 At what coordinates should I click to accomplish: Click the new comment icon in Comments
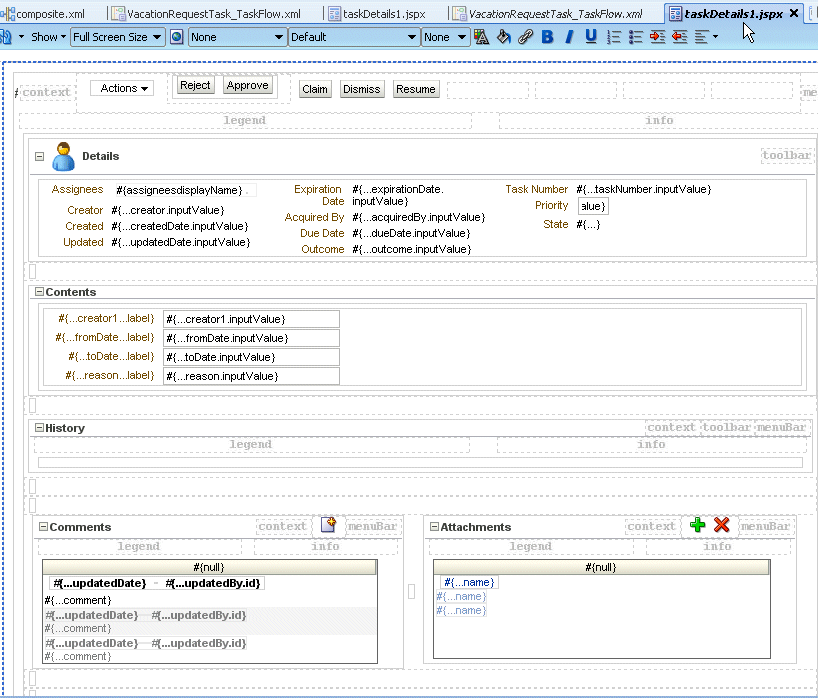(x=328, y=525)
